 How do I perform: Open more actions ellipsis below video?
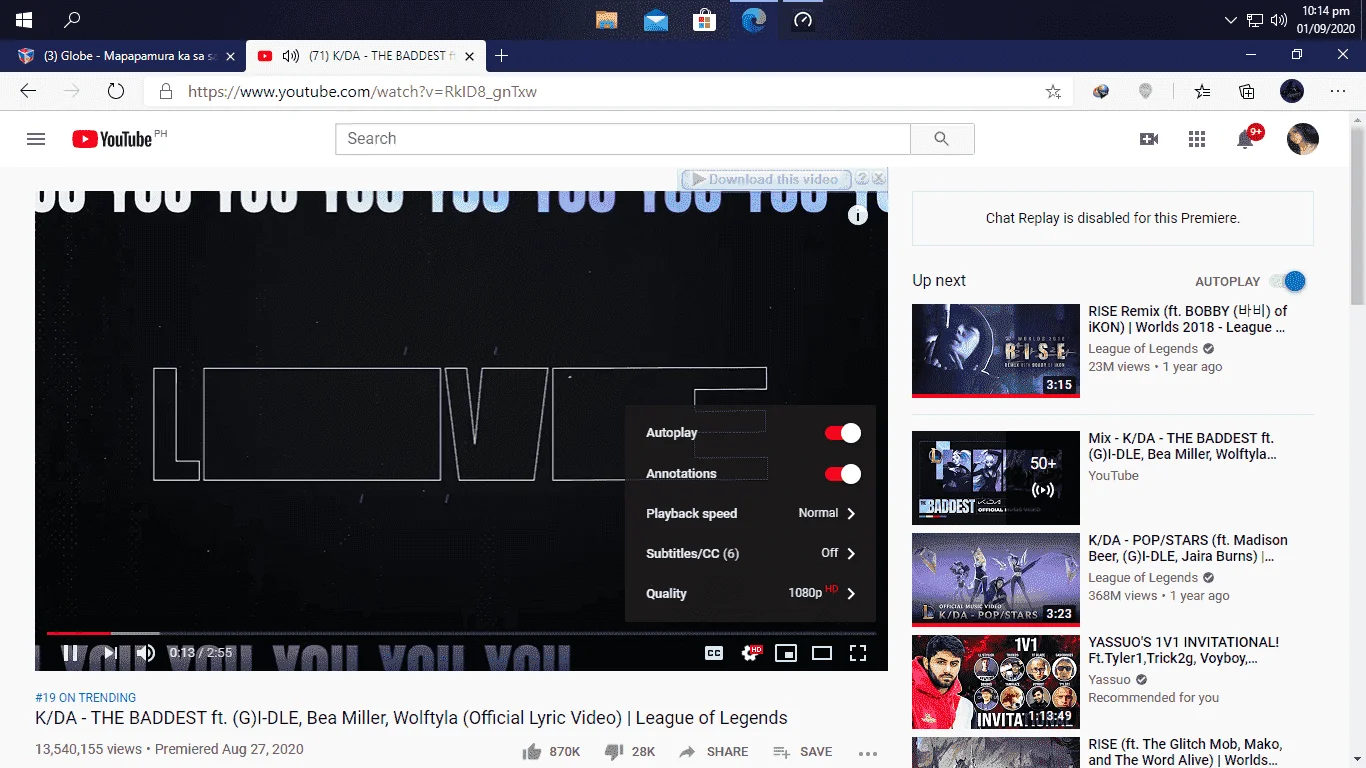coord(868,753)
